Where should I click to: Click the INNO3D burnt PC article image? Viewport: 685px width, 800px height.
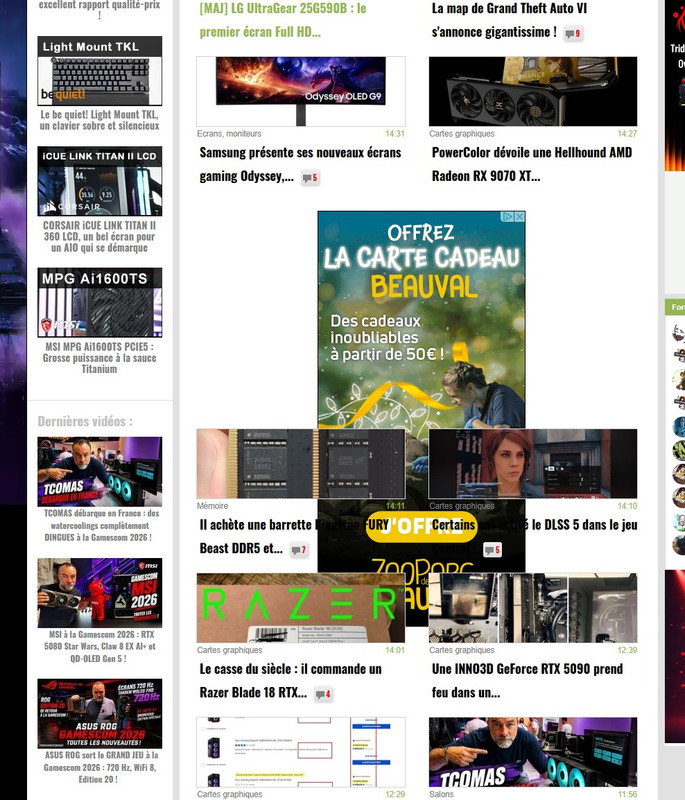click(533, 608)
